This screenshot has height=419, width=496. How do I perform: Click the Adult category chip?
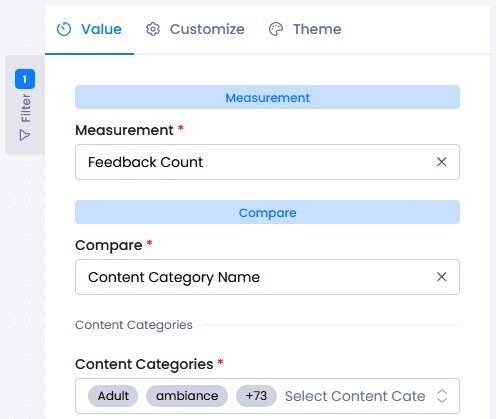click(x=113, y=396)
